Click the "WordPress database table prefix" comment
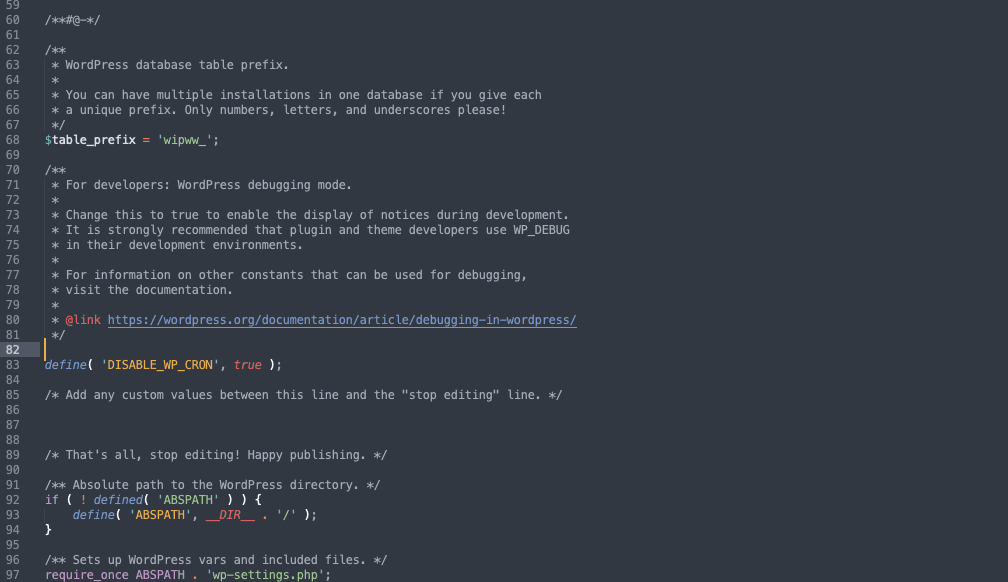Viewport: 1008px width, 582px height. point(177,65)
